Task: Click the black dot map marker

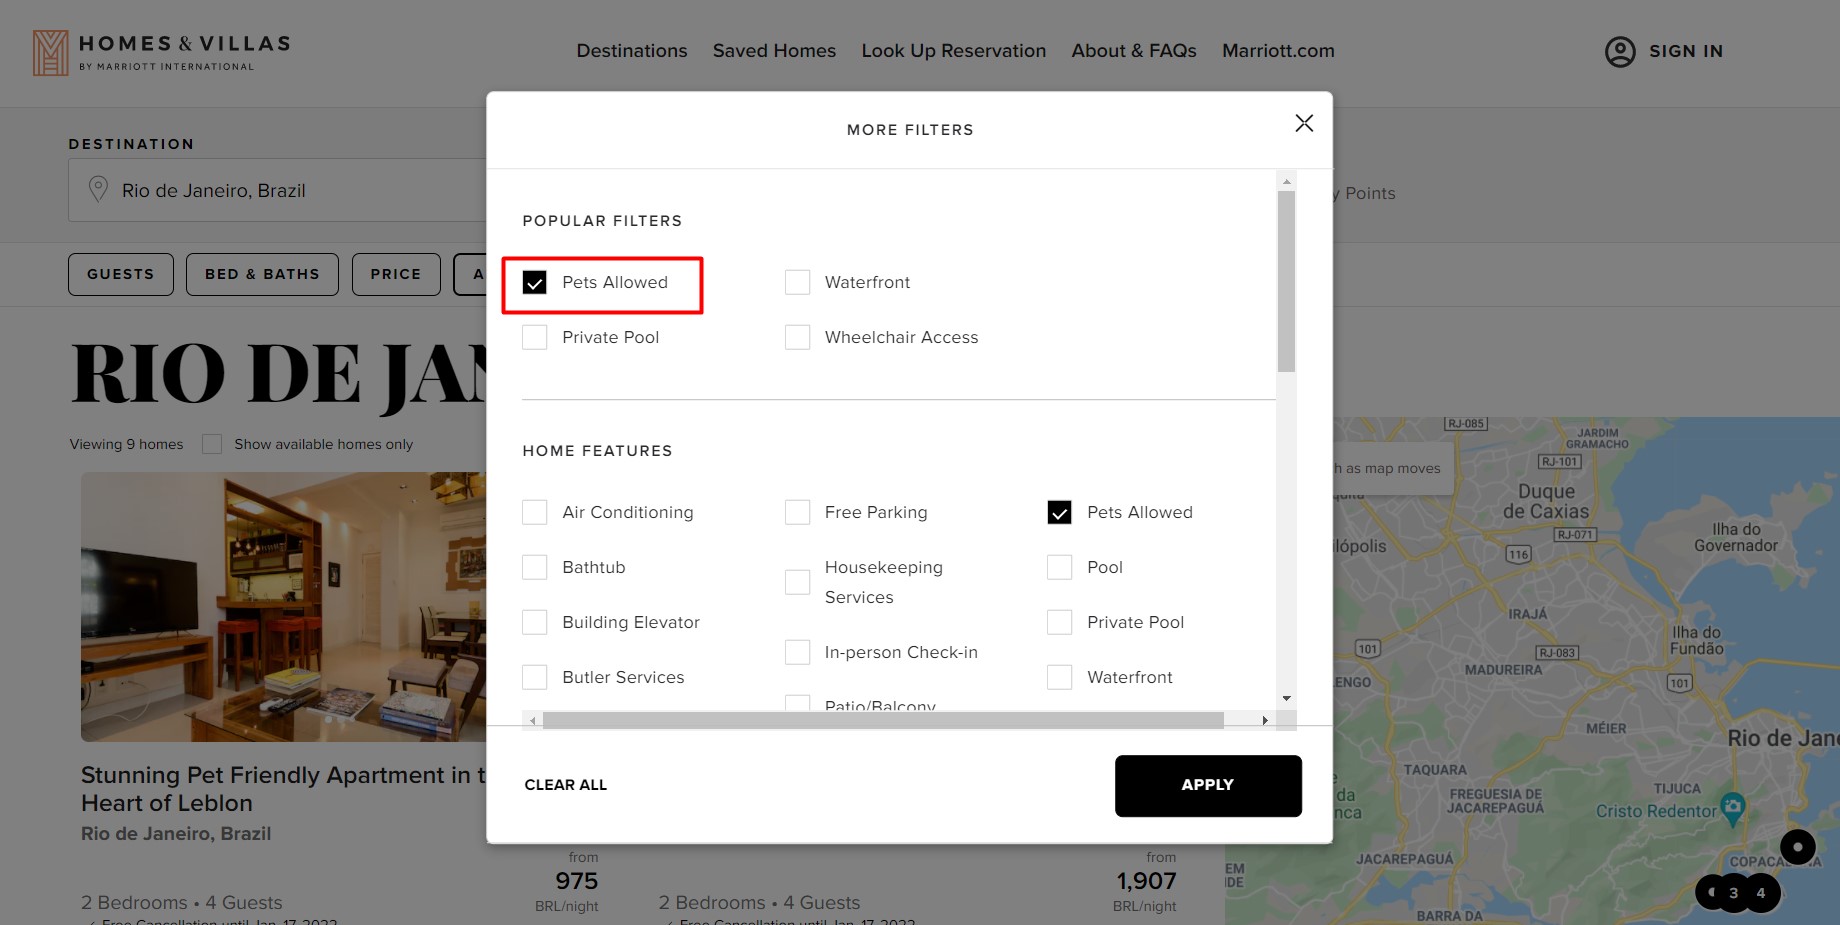Action: point(1798,847)
